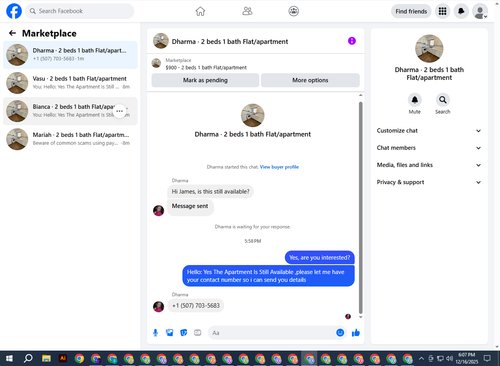The image size is (500, 366).
Task: Open the Vasu conversation
Action: click(x=70, y=83)
